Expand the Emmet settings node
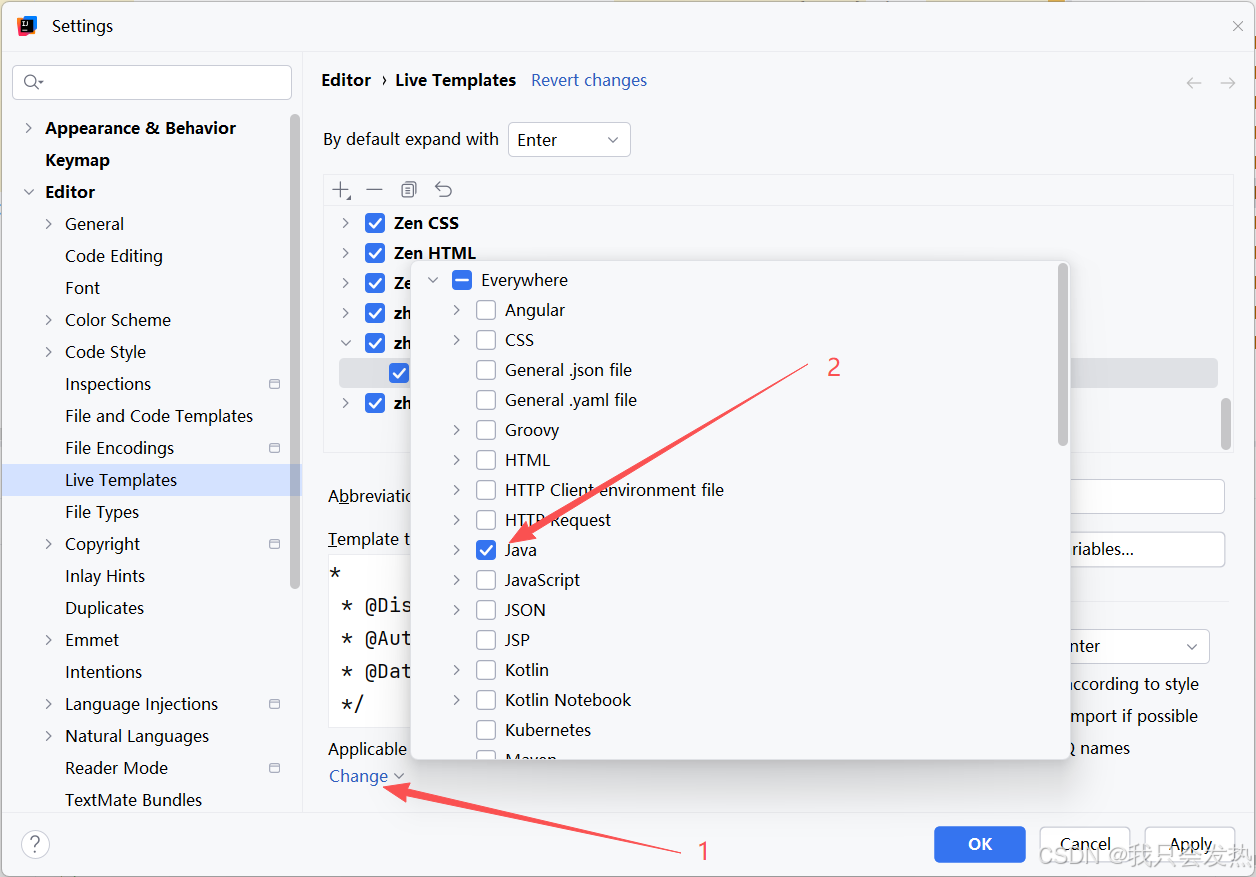The height and width of the screenshot is (877, 1256). click(49, 640)
